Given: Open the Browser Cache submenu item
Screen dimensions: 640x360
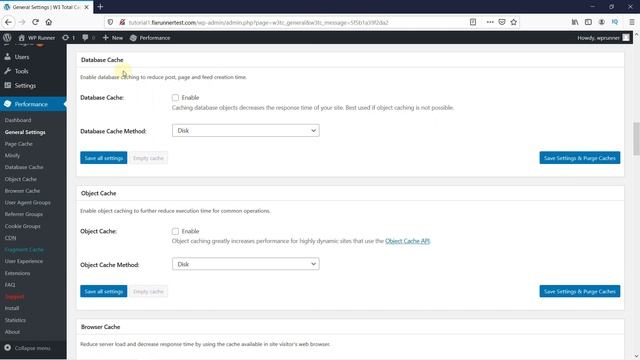Looking at the screenshot, I should pyautogui.click(x=22, y=191).
